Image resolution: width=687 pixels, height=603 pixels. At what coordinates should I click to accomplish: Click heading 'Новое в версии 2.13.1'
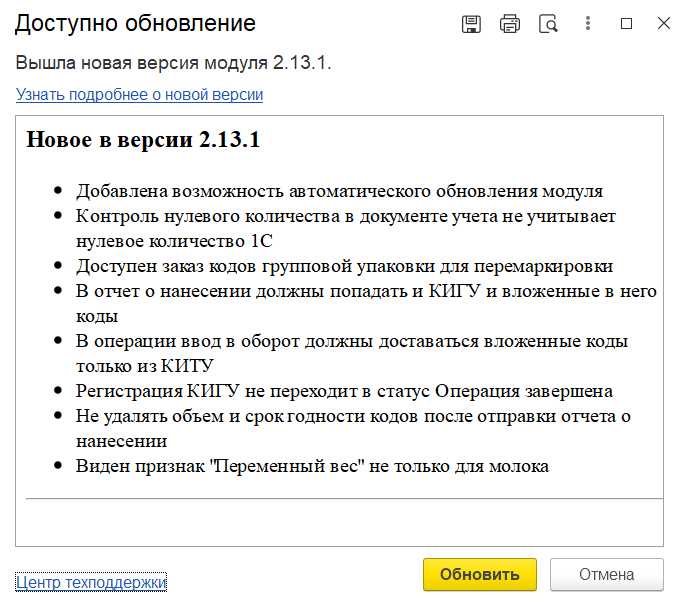coord(143,140)
